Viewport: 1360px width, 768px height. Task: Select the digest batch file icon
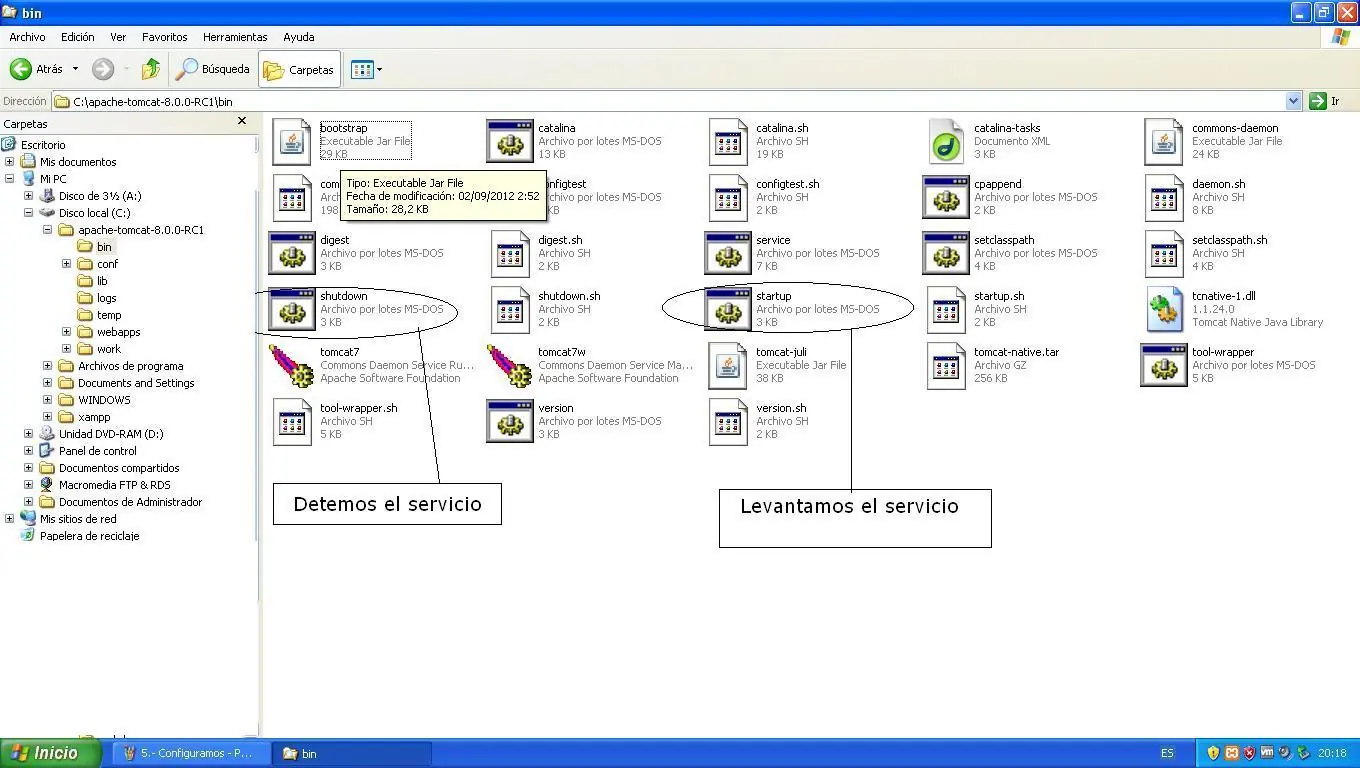[292, 254]
